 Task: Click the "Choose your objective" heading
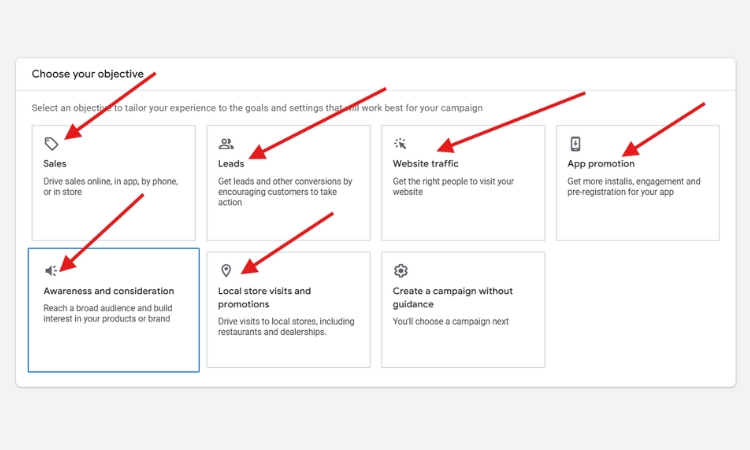tap(88, 74)
